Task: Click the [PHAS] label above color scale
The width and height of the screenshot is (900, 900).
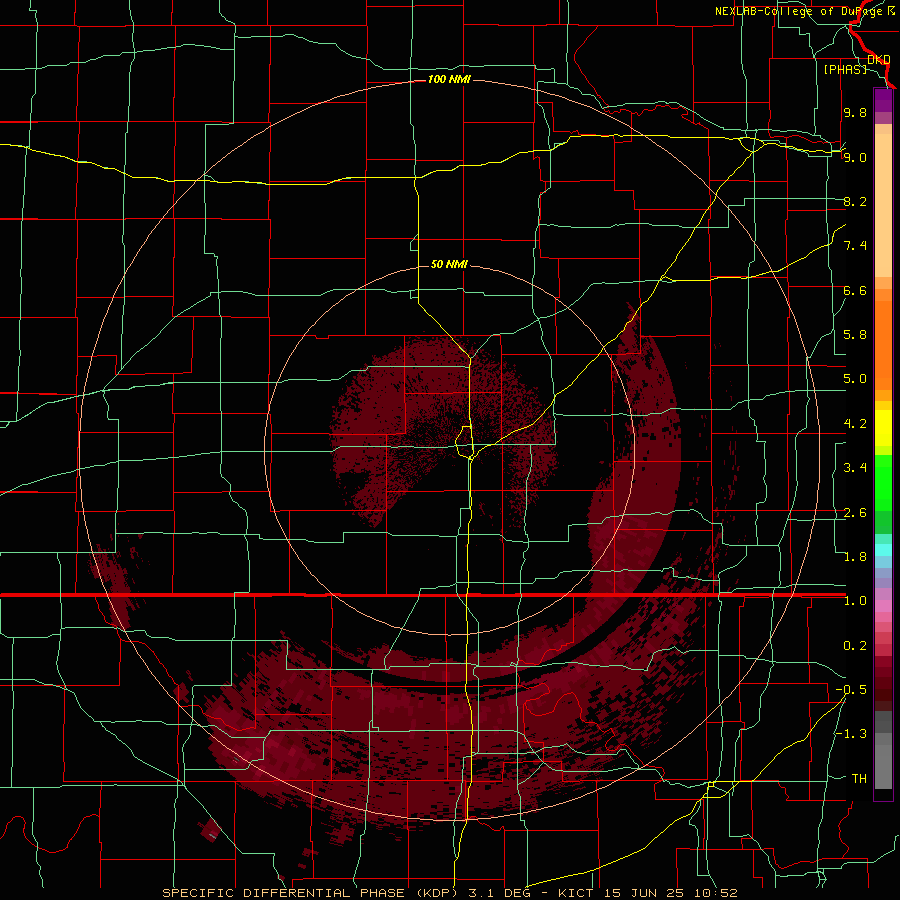Action: click(845, 69)
